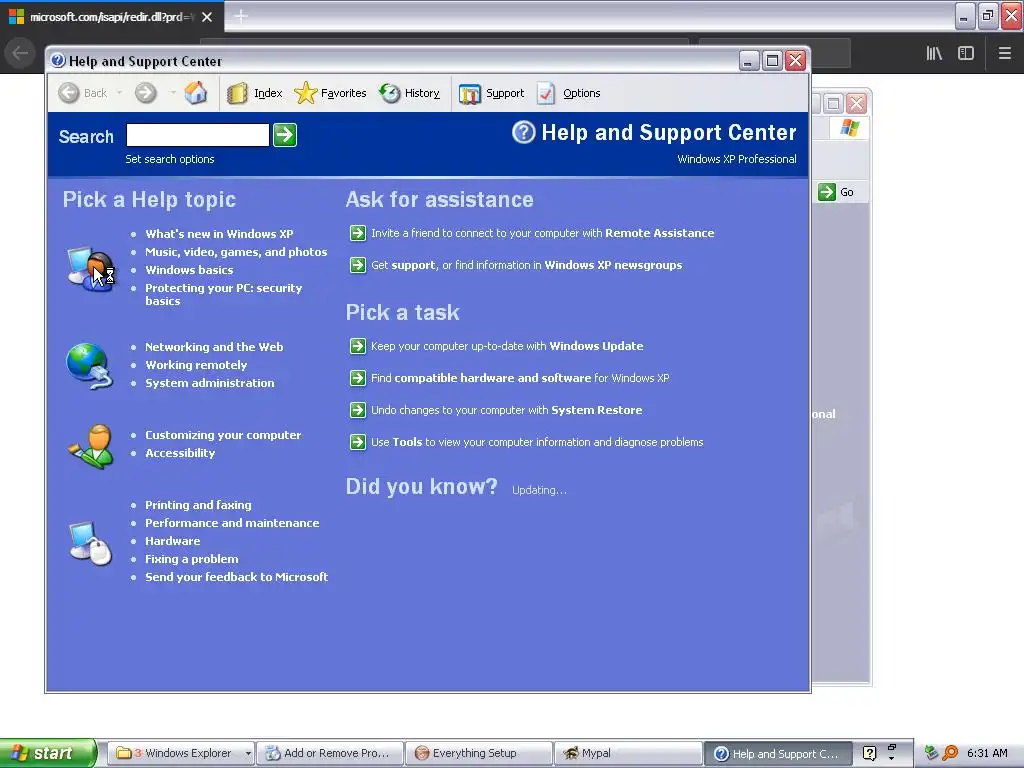This screenshot has width=1024, height=768.
Task: Click the globe networking topic icon
Action: point(89,366)
